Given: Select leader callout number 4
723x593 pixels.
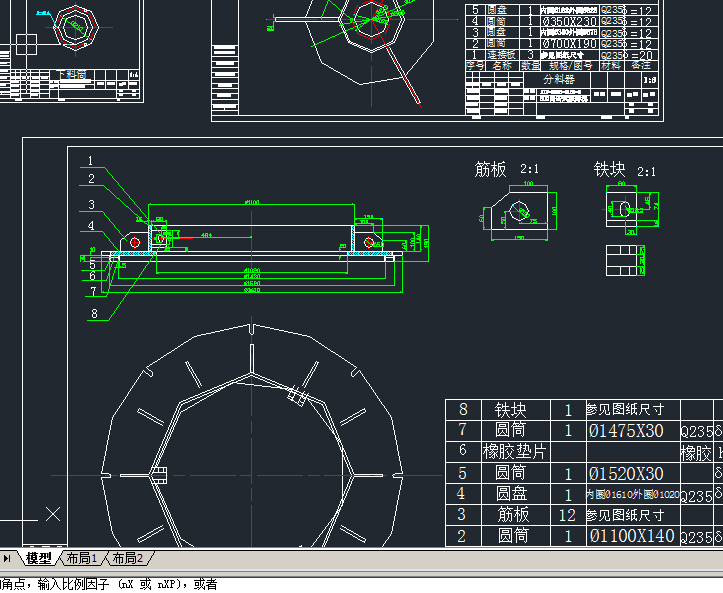Looking at the screenshot, I should 91,225.
